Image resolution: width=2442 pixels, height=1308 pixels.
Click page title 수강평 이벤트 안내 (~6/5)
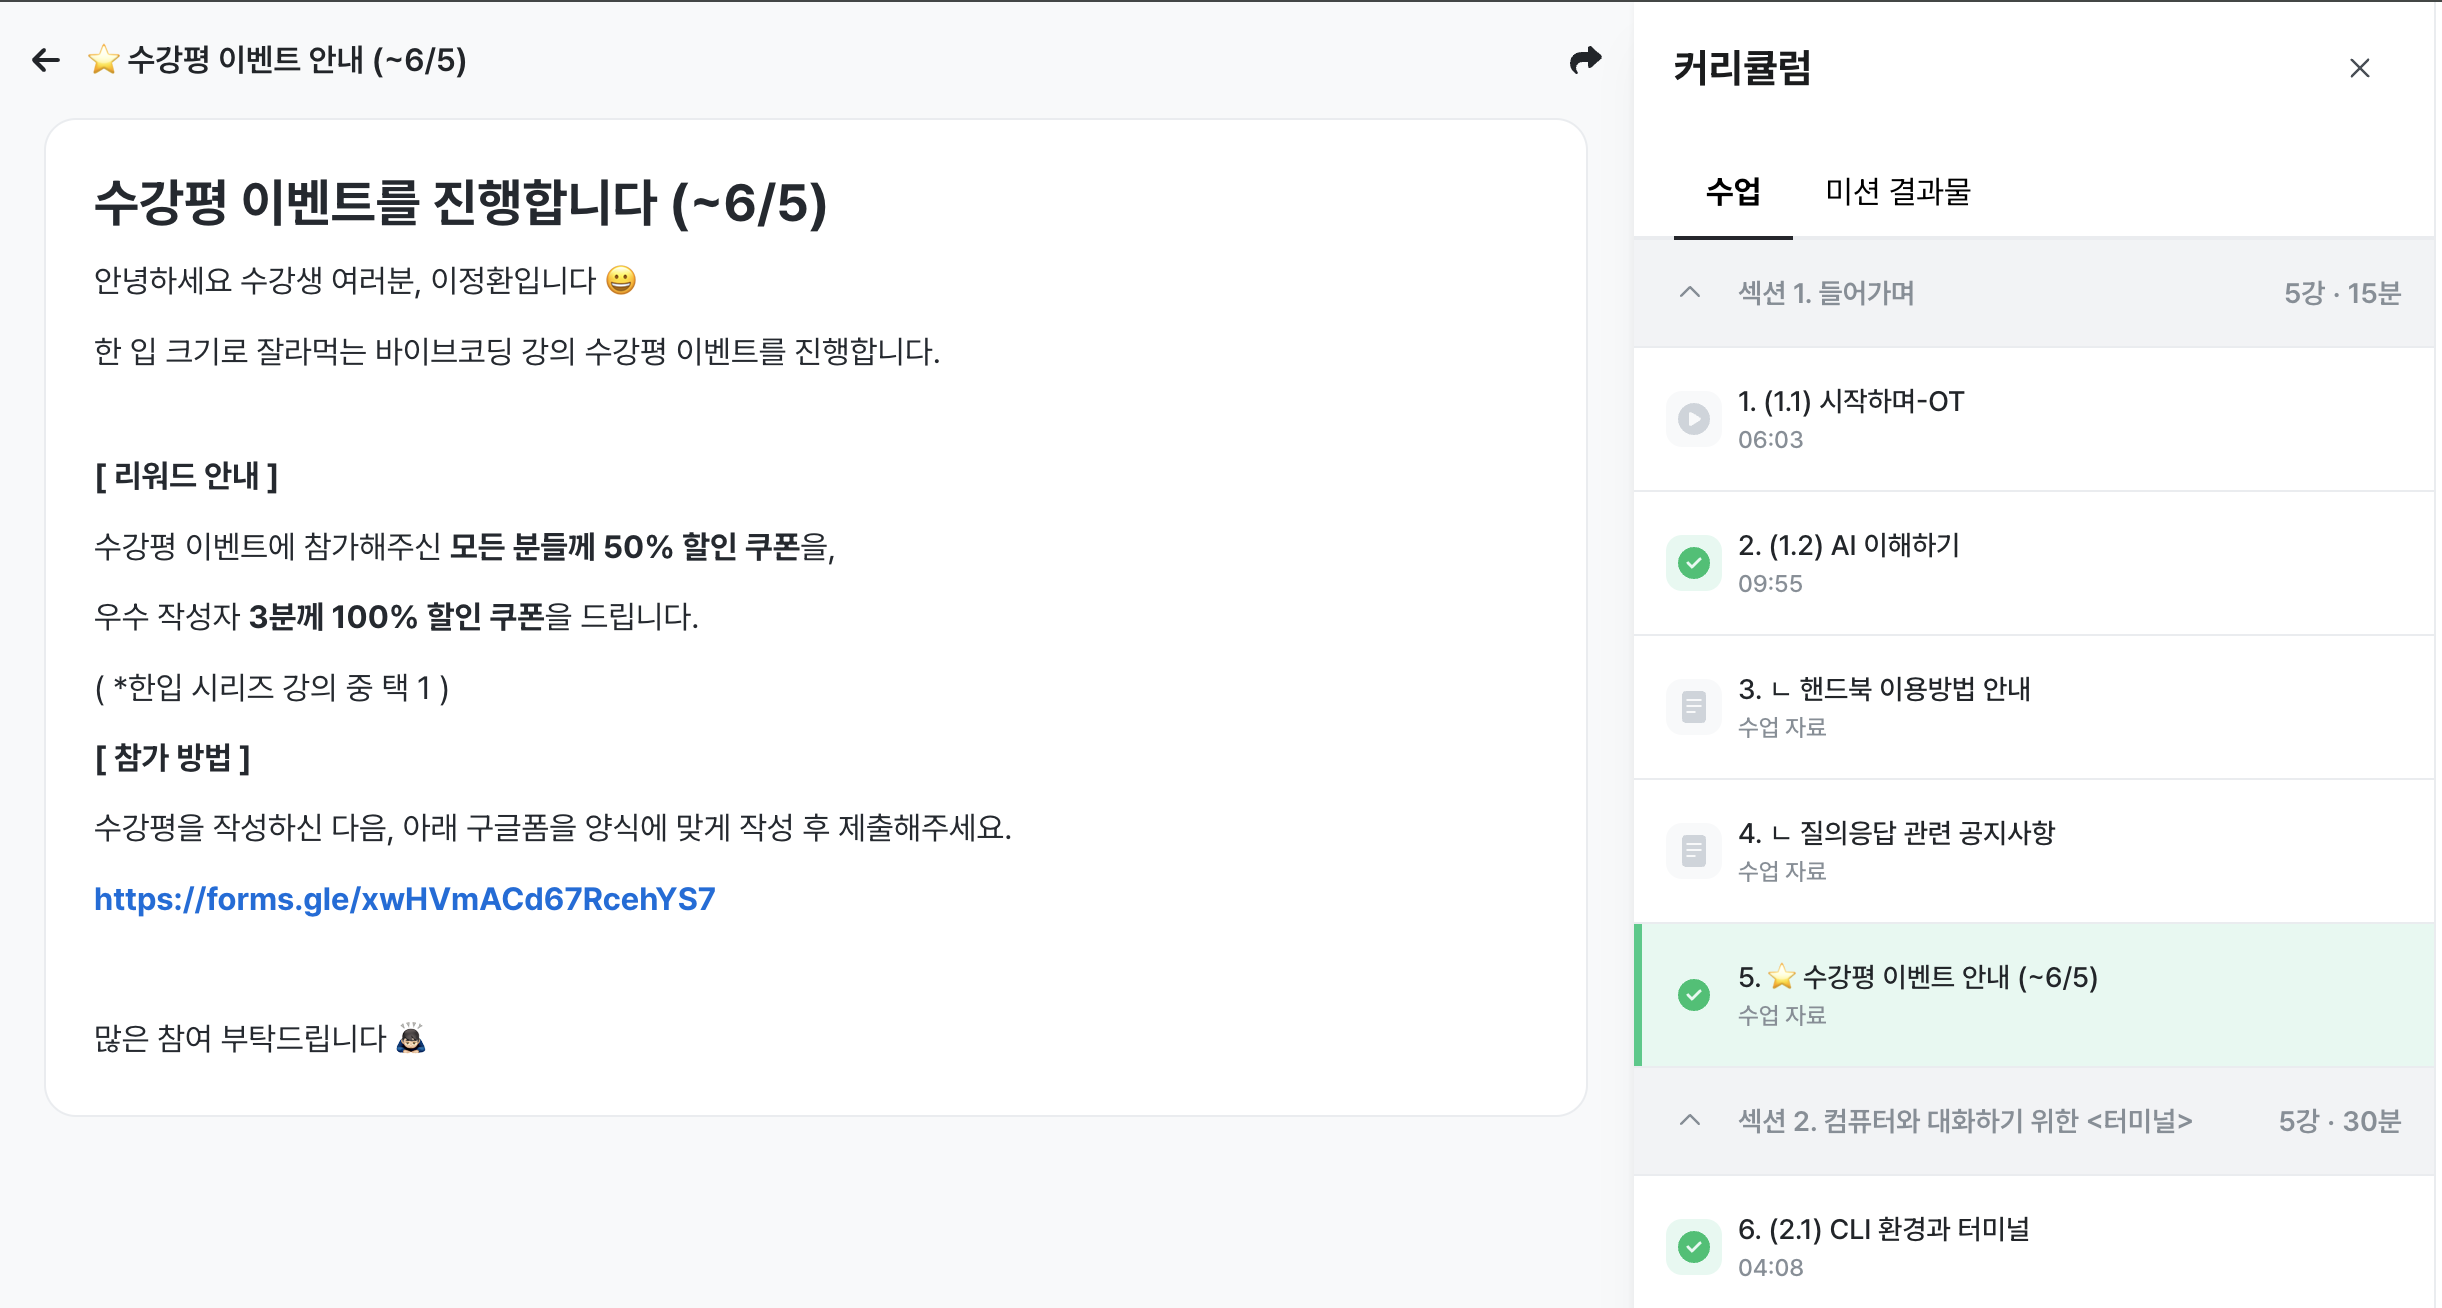tap(297, 61)
